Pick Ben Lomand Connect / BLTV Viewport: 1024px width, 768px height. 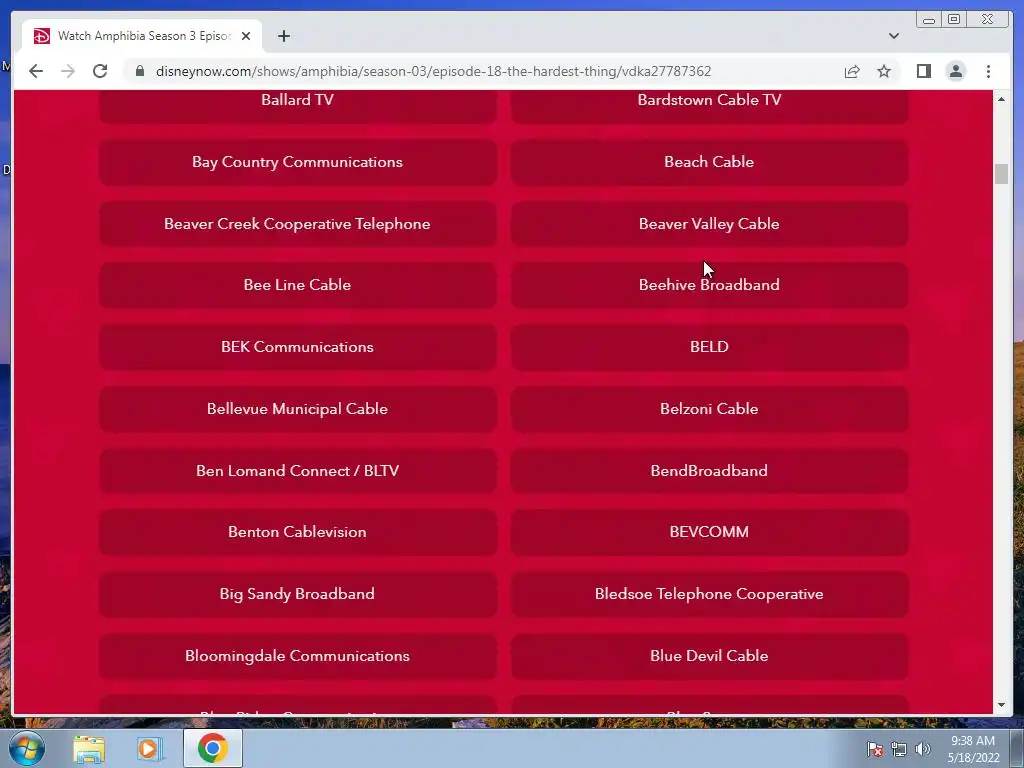click(297, 471)
